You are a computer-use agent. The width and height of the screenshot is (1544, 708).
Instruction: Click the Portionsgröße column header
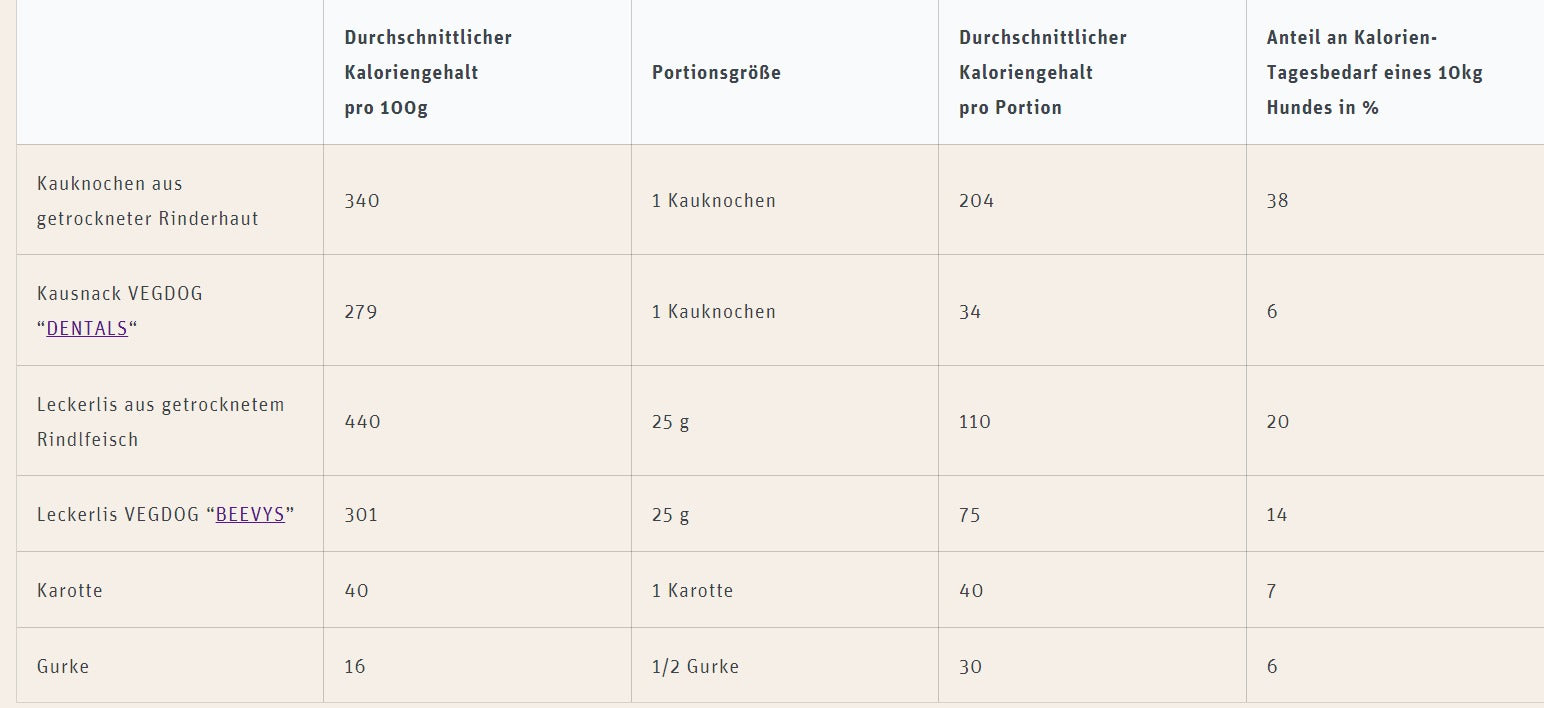[716, 73]
